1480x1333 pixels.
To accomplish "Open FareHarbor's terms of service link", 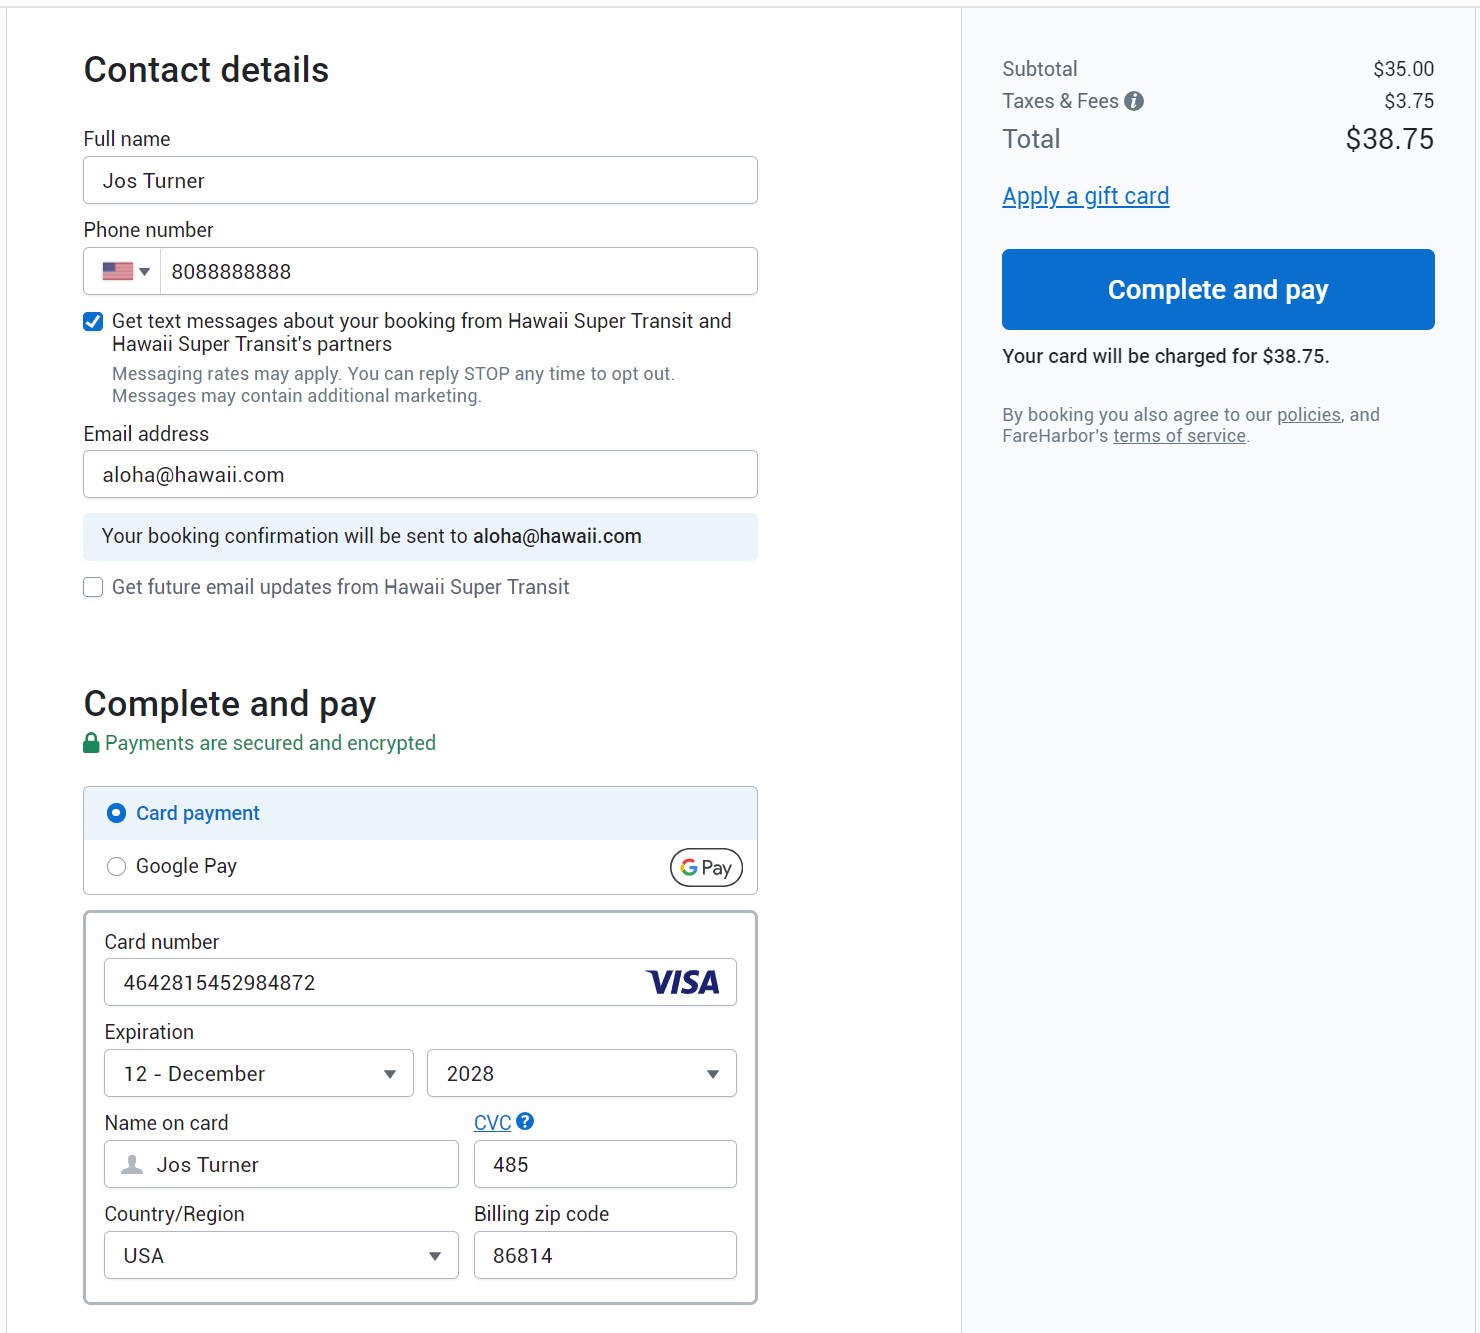I will [x=1179, y=436].
